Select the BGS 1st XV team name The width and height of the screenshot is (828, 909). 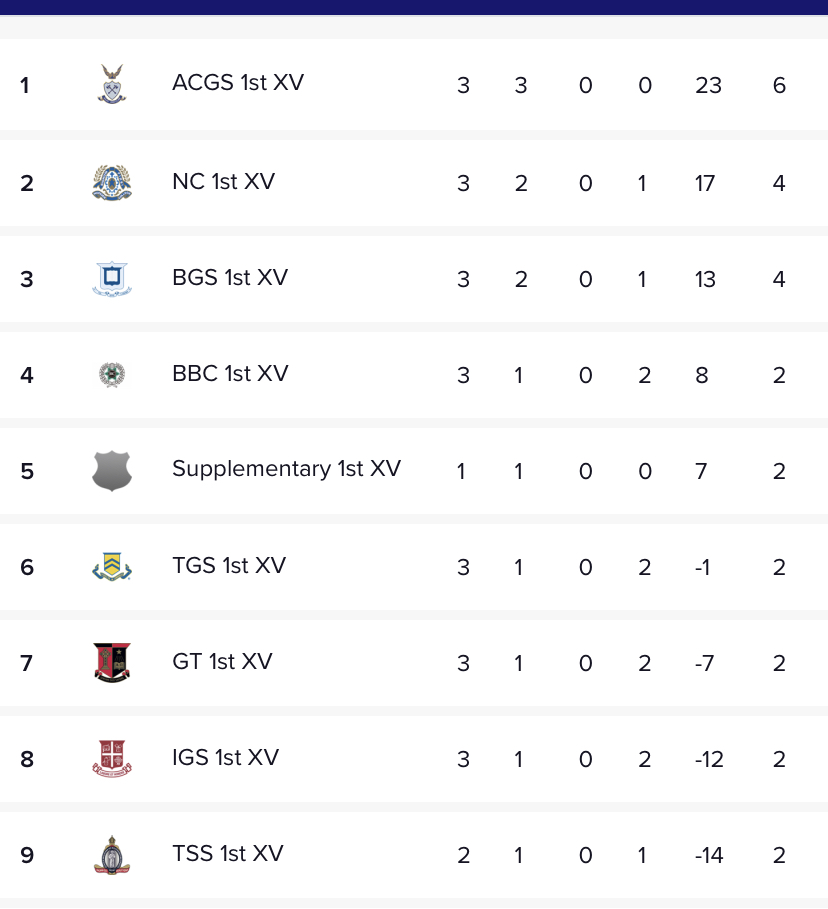click(x=230, y=278)
